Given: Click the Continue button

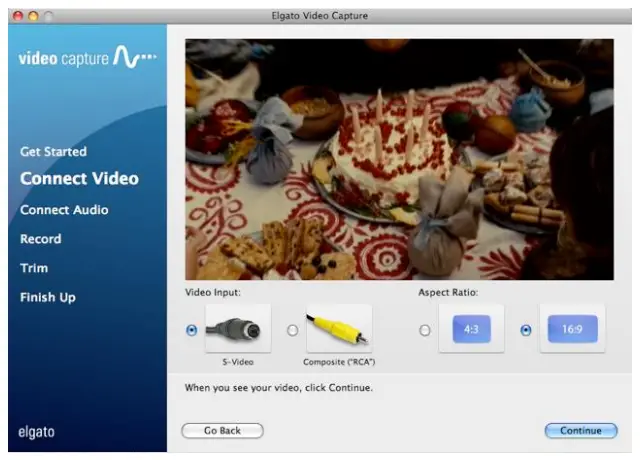Looking at the screenshot, I should tap(581, 430).
